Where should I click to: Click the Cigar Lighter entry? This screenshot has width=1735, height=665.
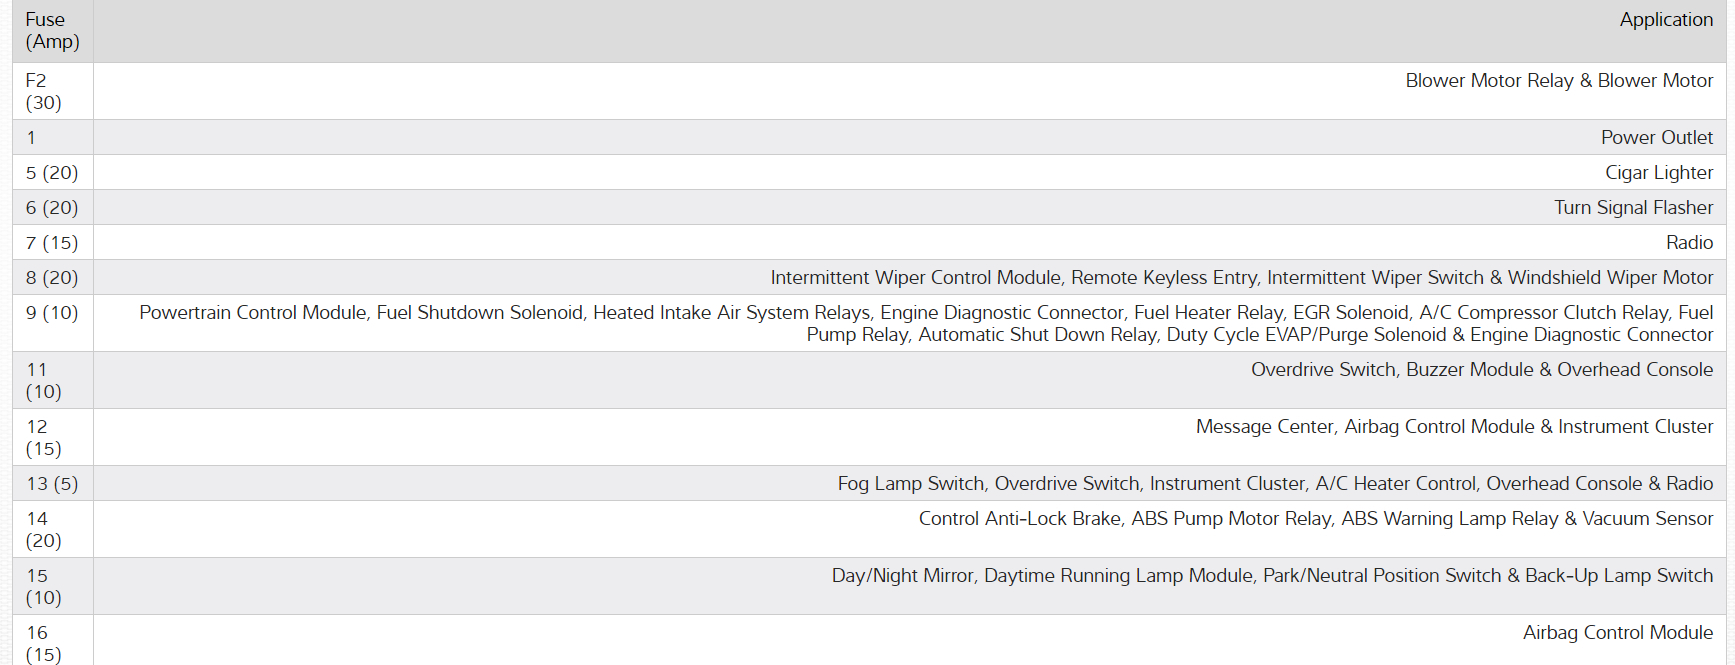coord(1658,173)
